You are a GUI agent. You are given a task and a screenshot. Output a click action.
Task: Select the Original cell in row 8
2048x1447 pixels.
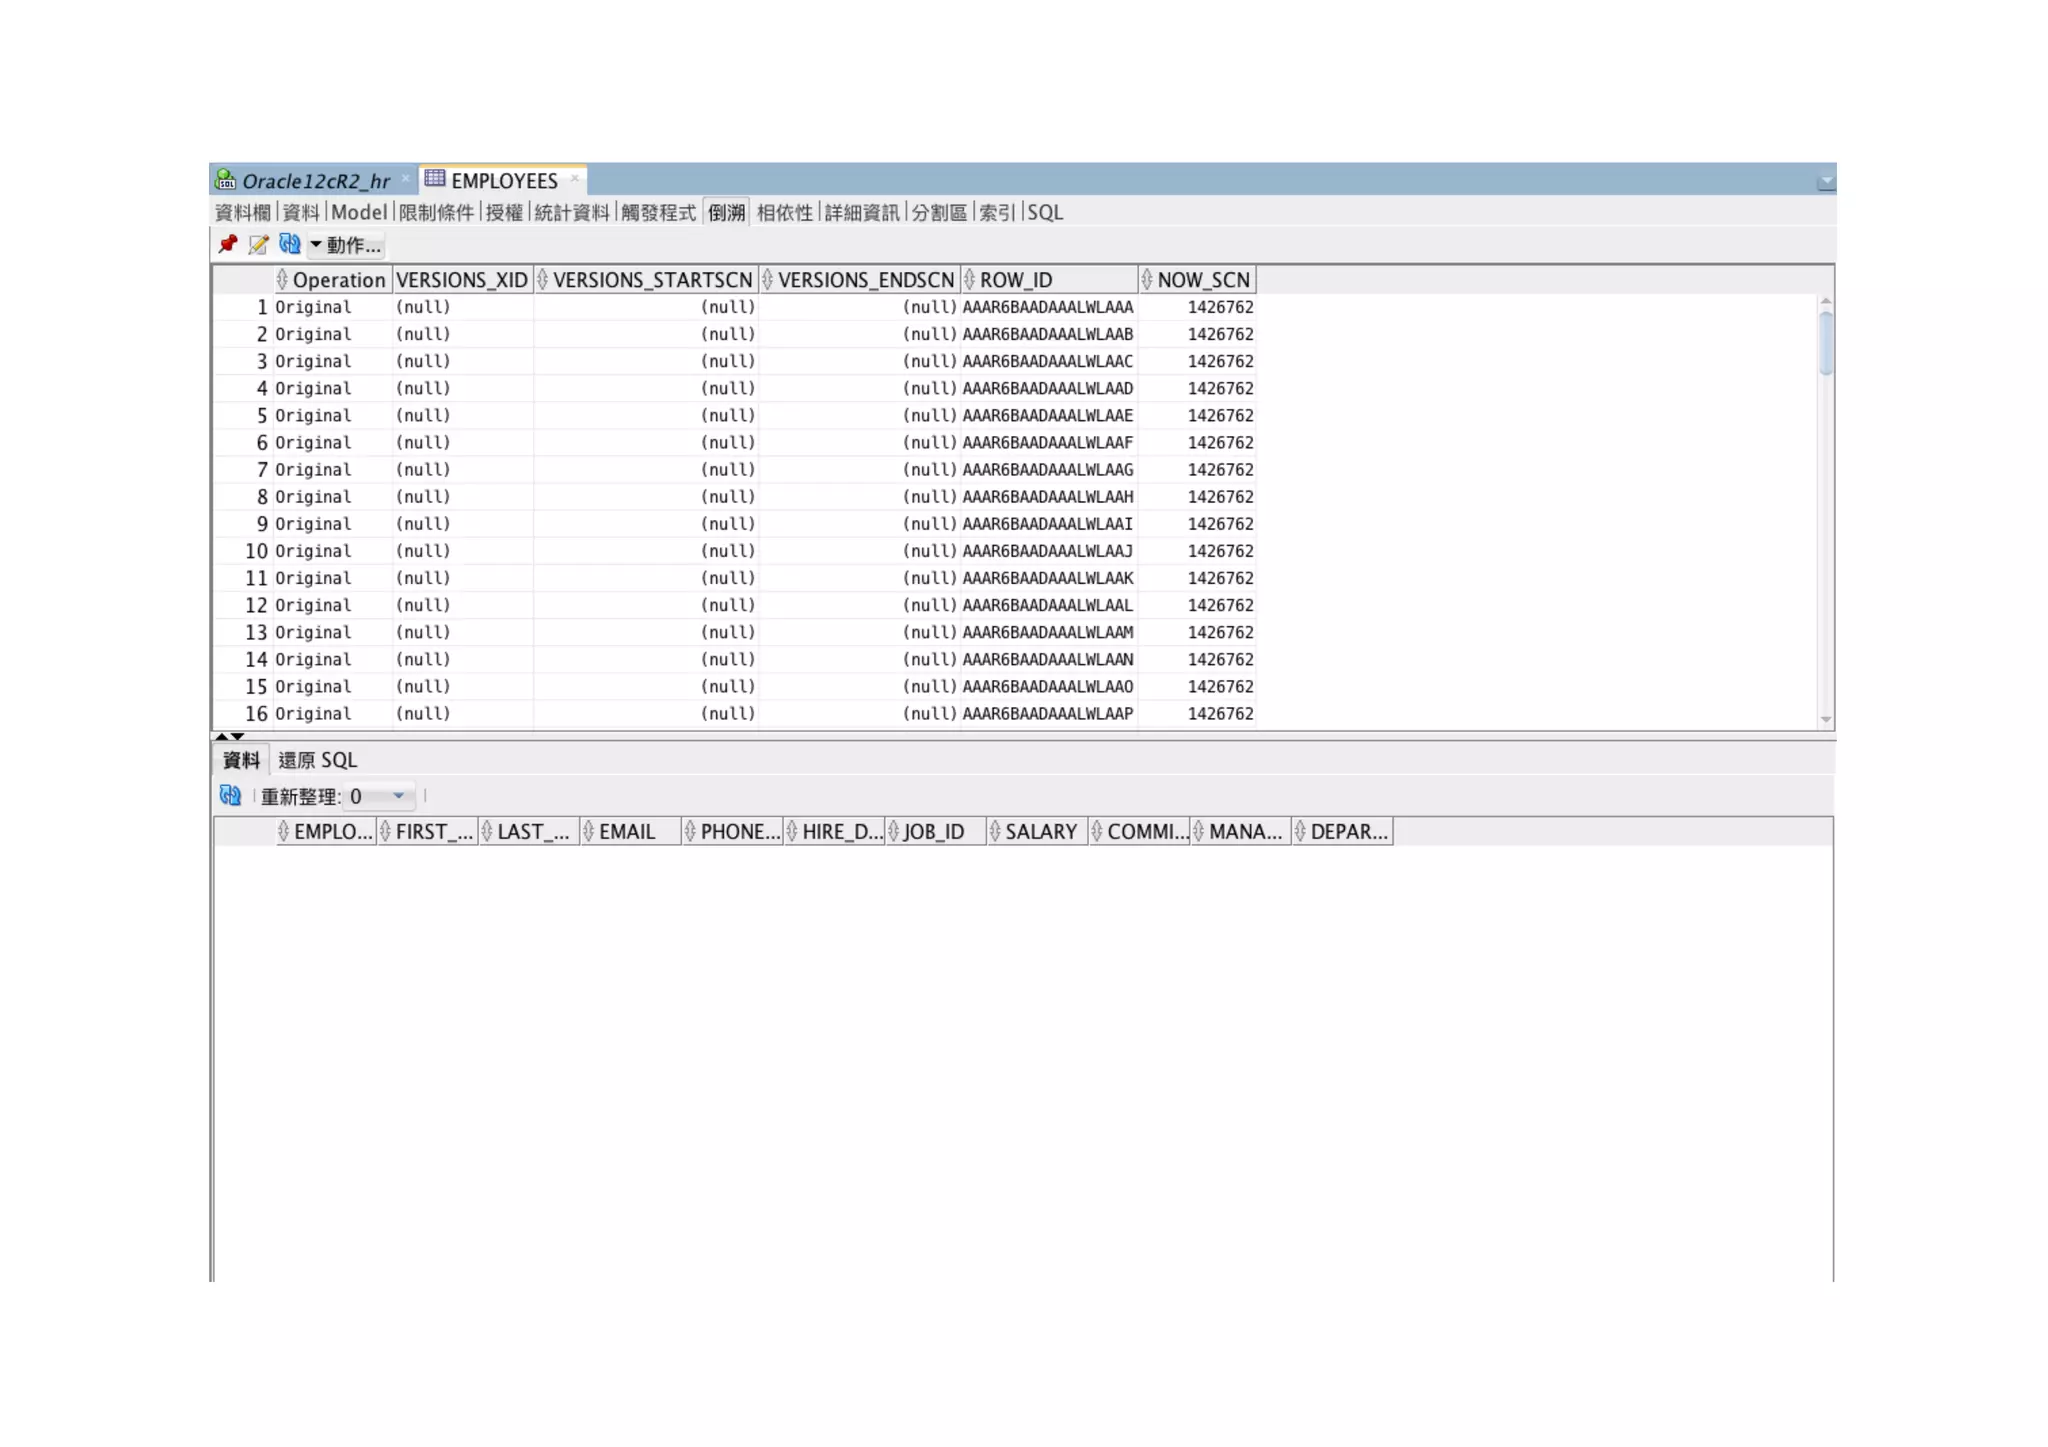(333, 497)
